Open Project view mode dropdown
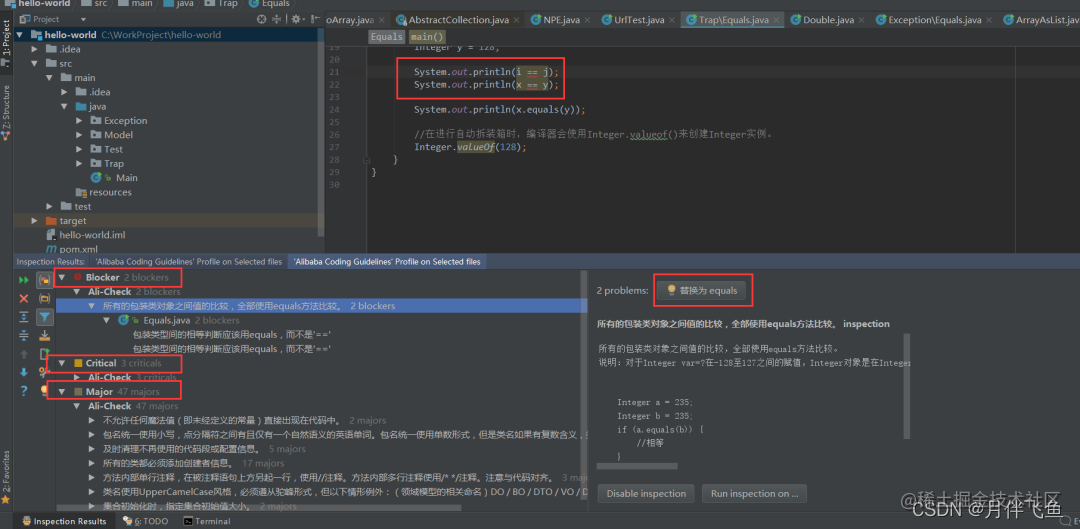The width and height of the screenshot is (1080, 529). click(83, 19)
